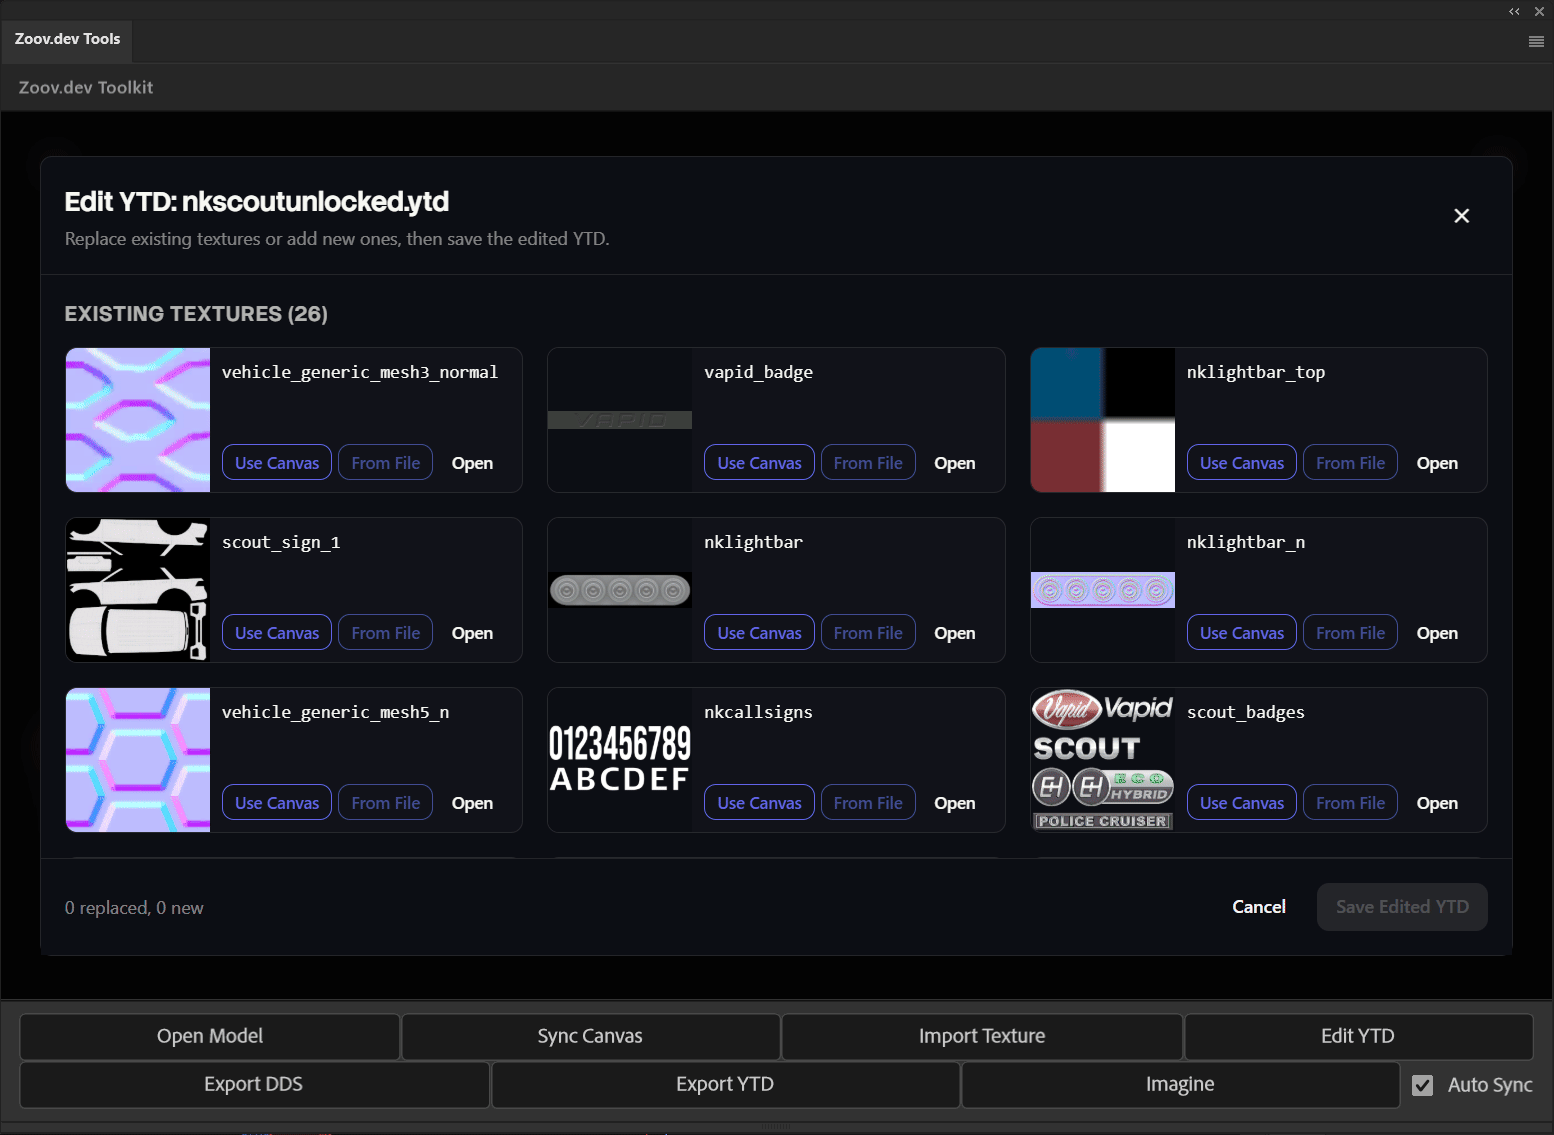Toggle the Auto Sync checkbox
The width and height of the screenshot is (1554, 1135).
coord(1423,1085)
